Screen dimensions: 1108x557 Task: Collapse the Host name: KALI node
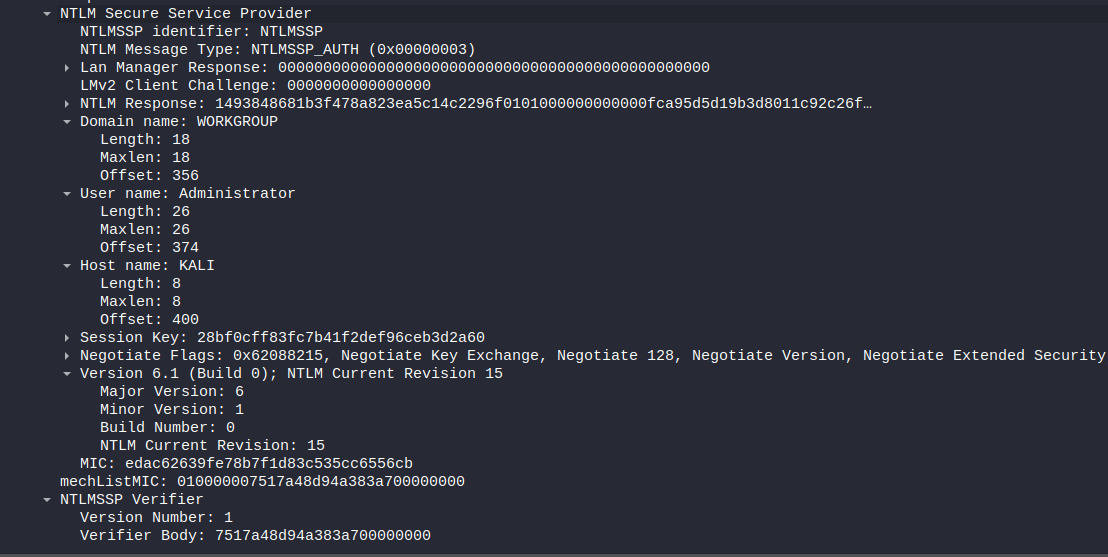tap(67, 266)
